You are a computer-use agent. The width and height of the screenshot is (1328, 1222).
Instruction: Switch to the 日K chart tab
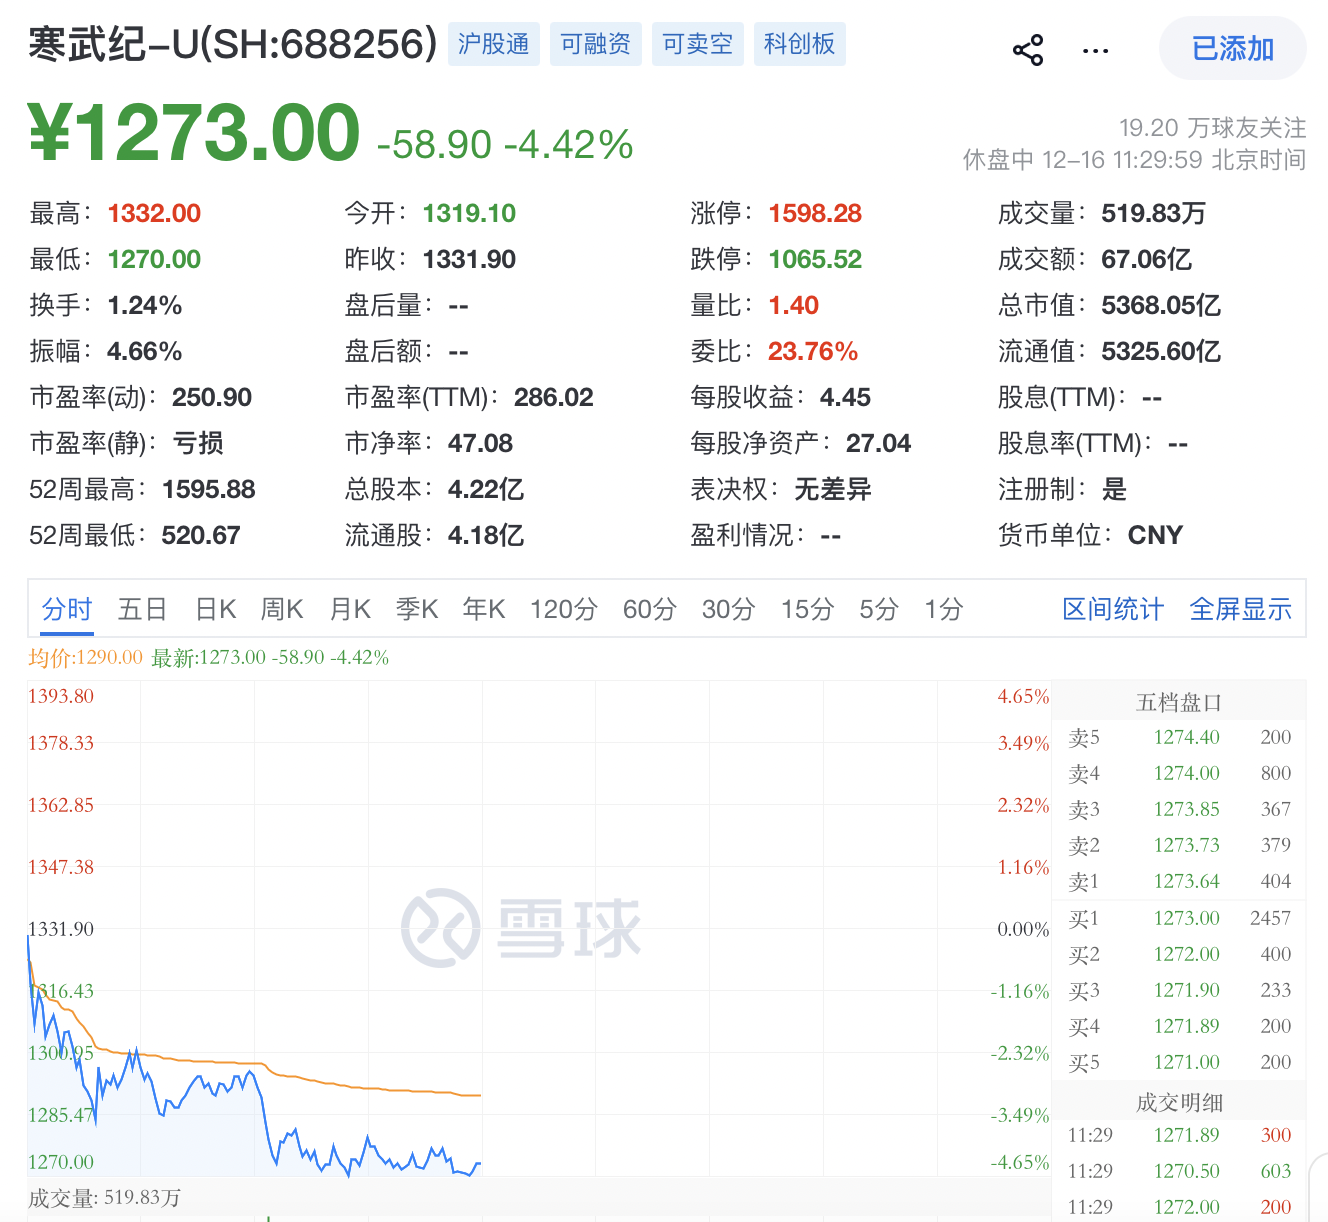tap(215, 609)
